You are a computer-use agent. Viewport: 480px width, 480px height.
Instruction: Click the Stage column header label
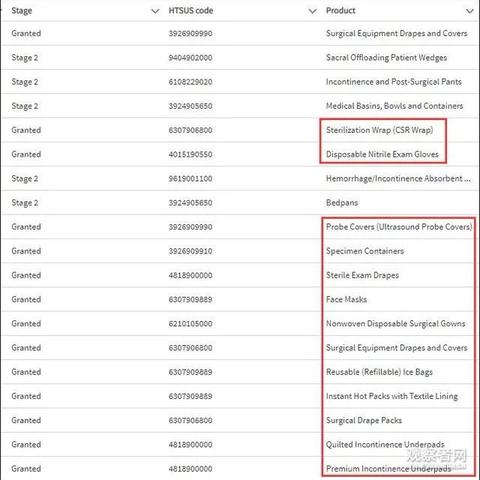click(x=22, y=11)
